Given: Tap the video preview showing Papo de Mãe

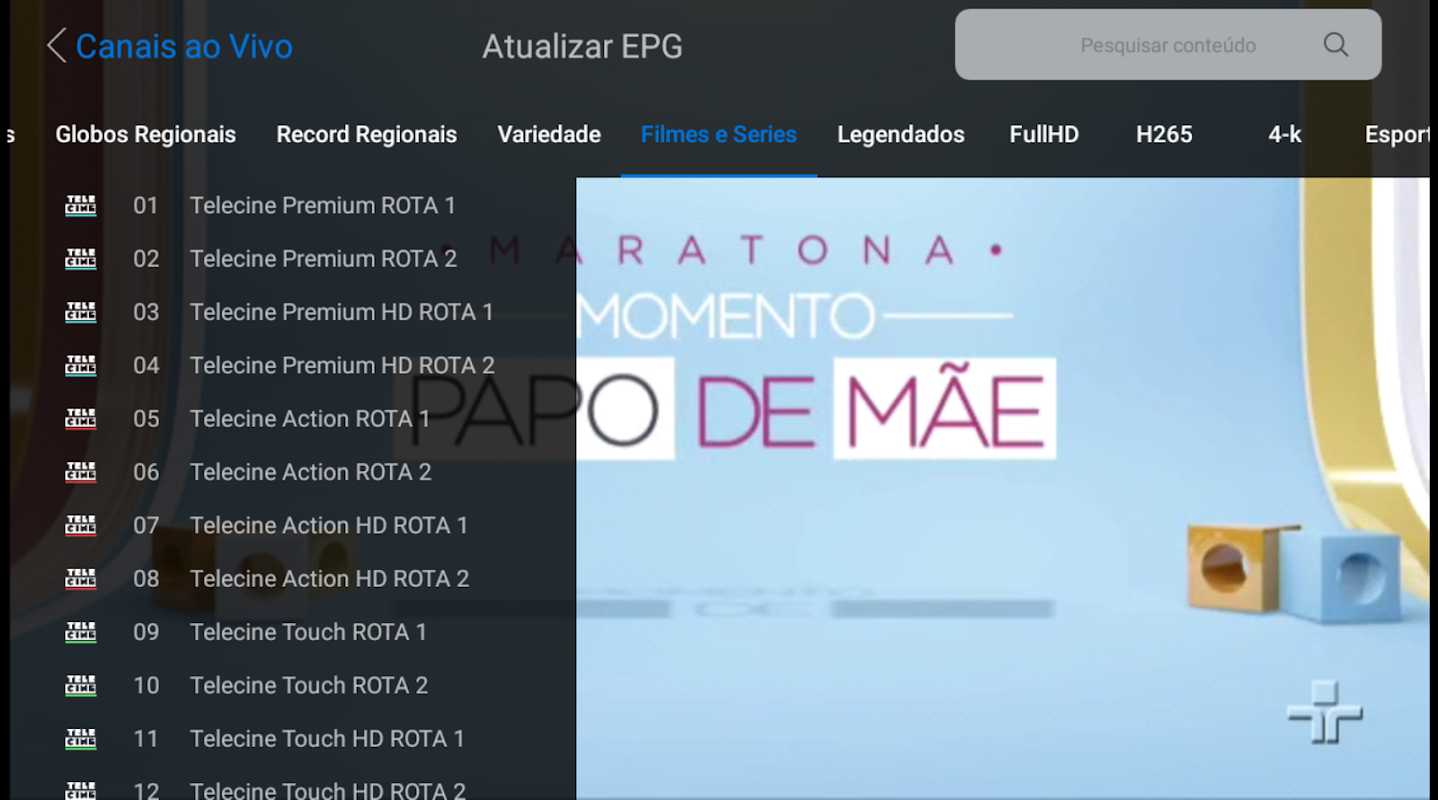Looking at the screenshot, I should (x=1003, y=488).
